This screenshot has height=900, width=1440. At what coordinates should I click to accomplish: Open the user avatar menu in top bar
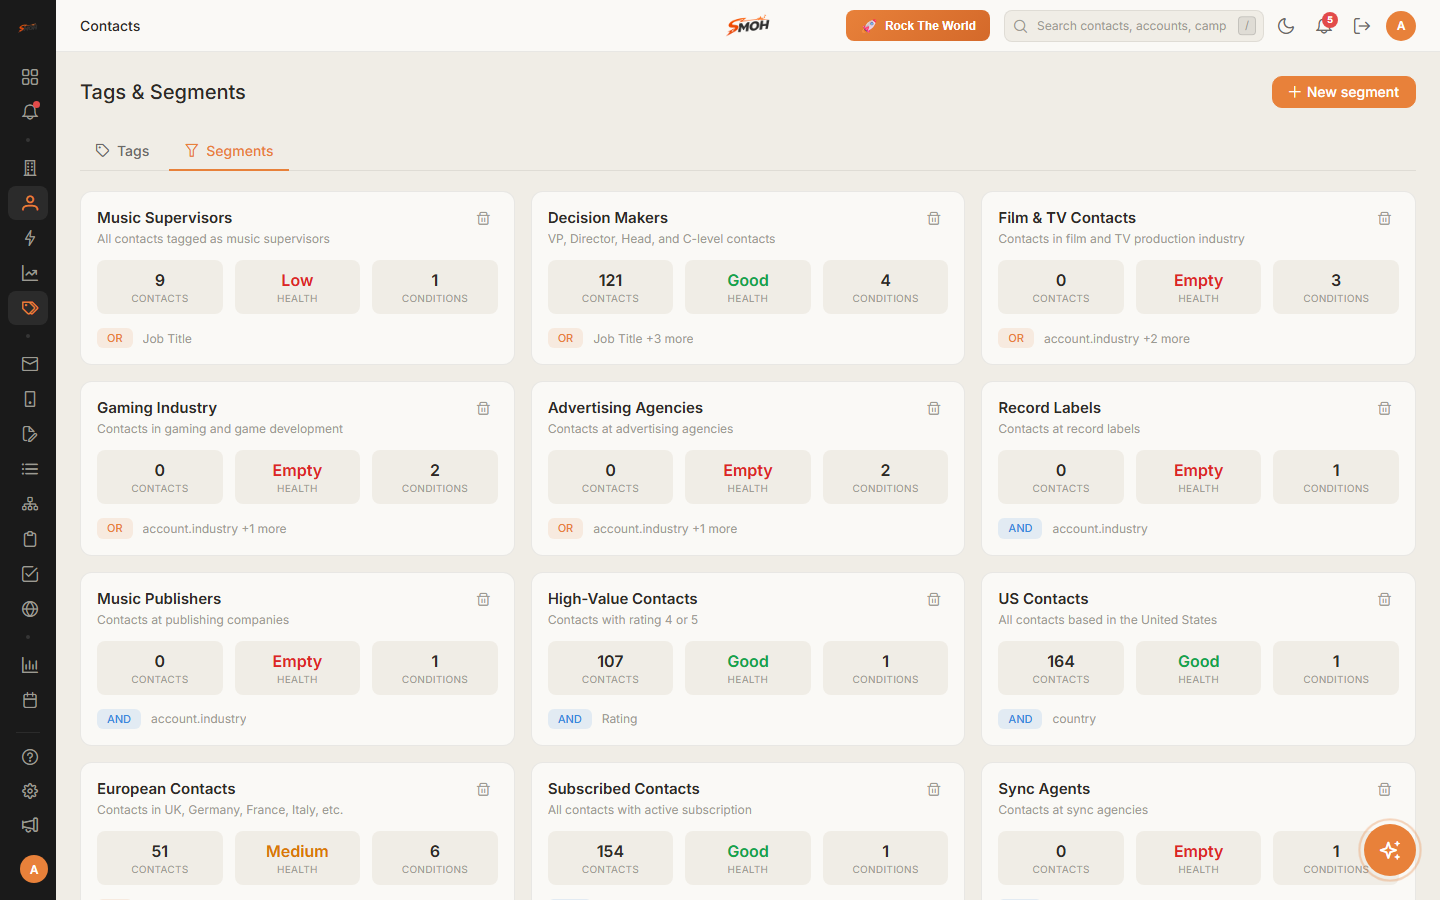click(1401, 26)
